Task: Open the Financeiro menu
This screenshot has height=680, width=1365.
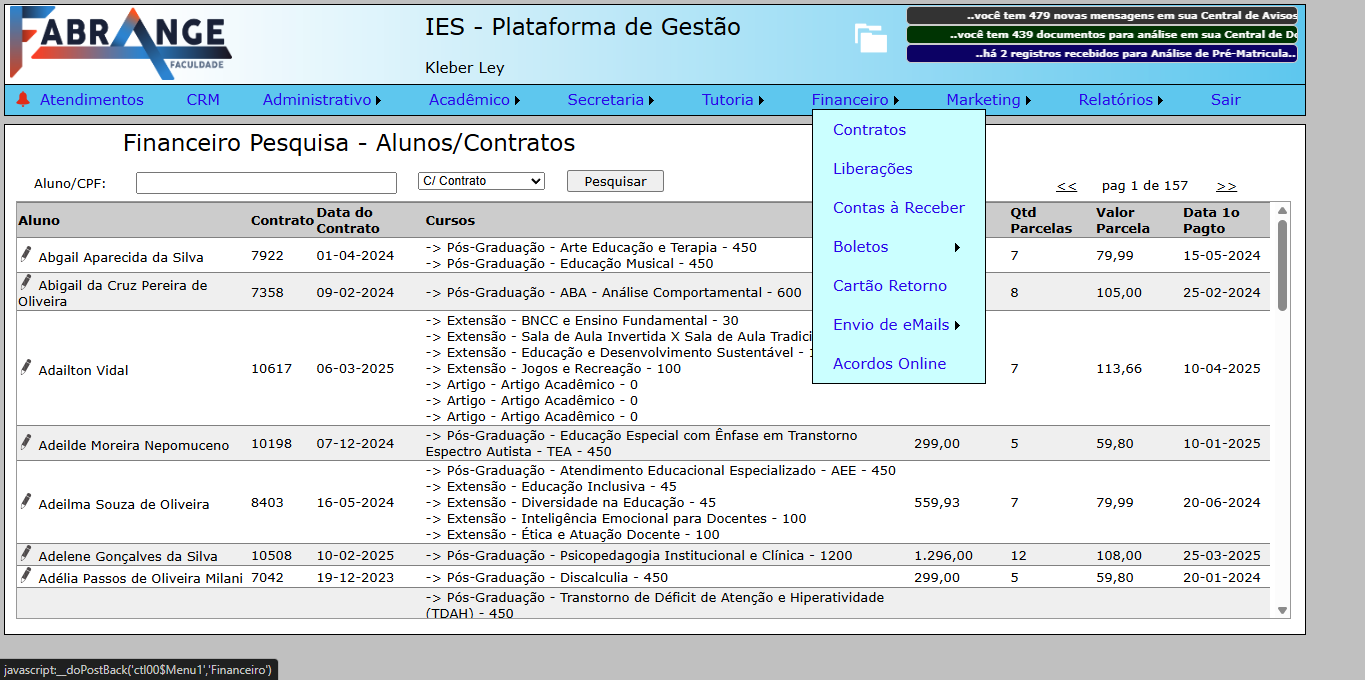Action: click(855, 100)
